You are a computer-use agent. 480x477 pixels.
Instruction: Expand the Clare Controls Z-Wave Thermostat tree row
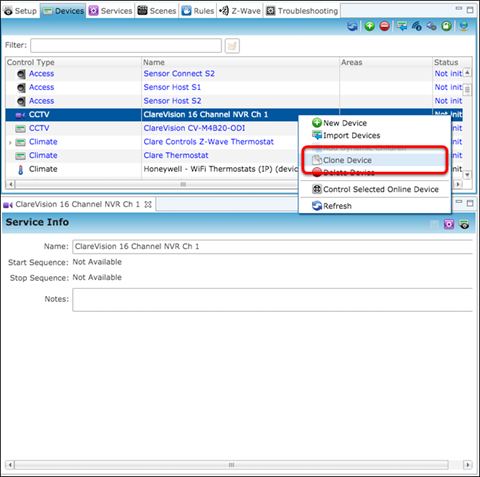tap(10, 143)
